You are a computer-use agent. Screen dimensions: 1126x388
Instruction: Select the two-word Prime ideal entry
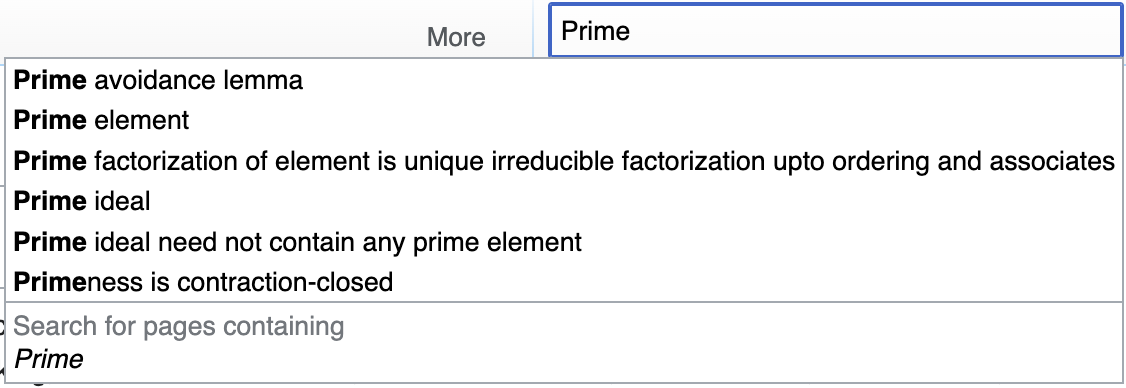[564, 200]
